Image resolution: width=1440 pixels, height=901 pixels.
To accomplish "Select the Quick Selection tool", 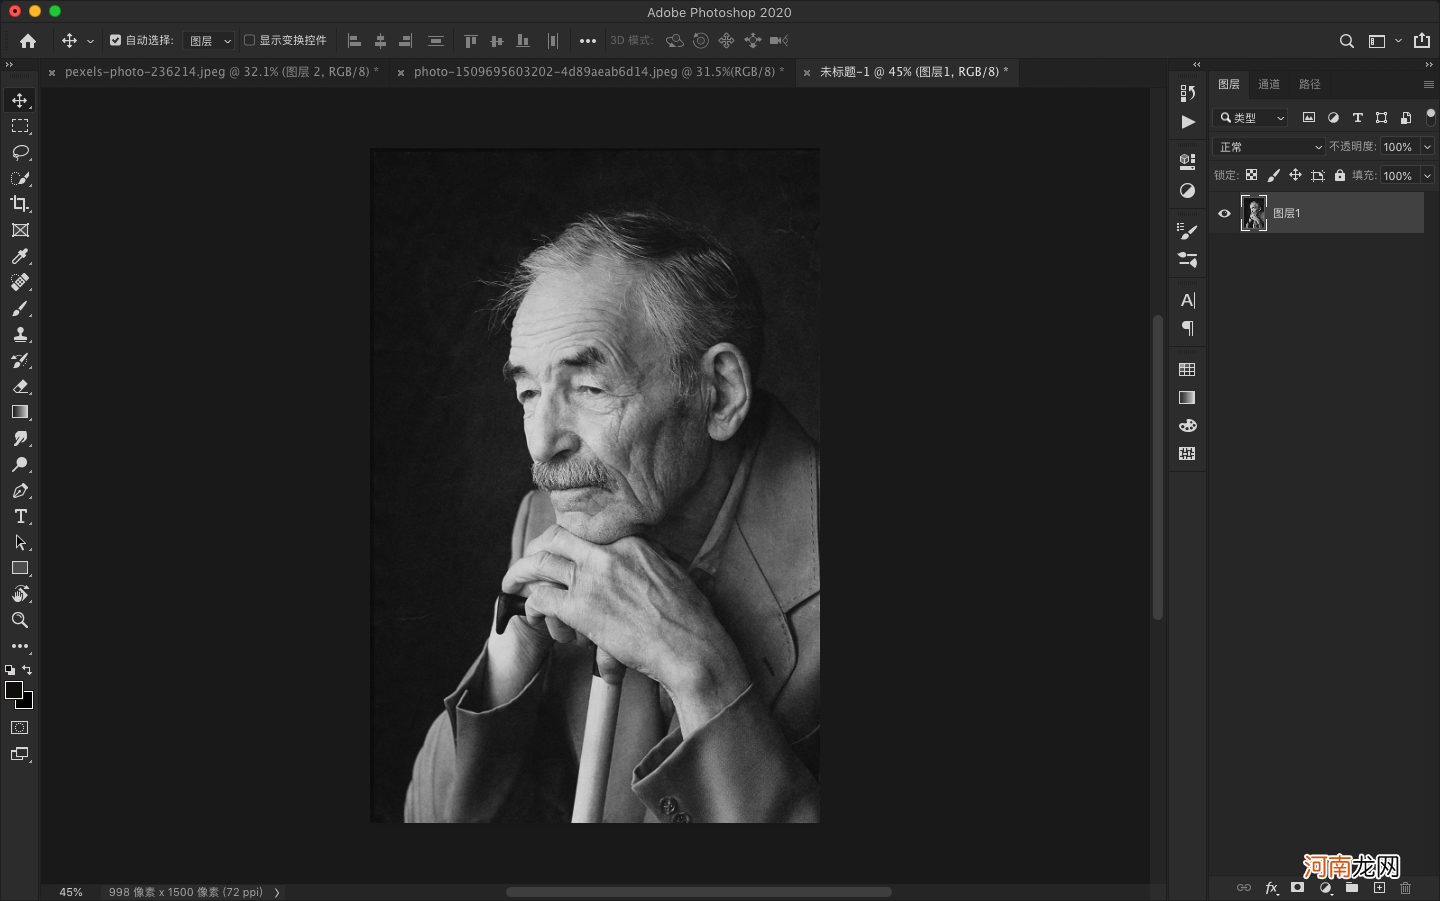I will (x=20, y=178).
